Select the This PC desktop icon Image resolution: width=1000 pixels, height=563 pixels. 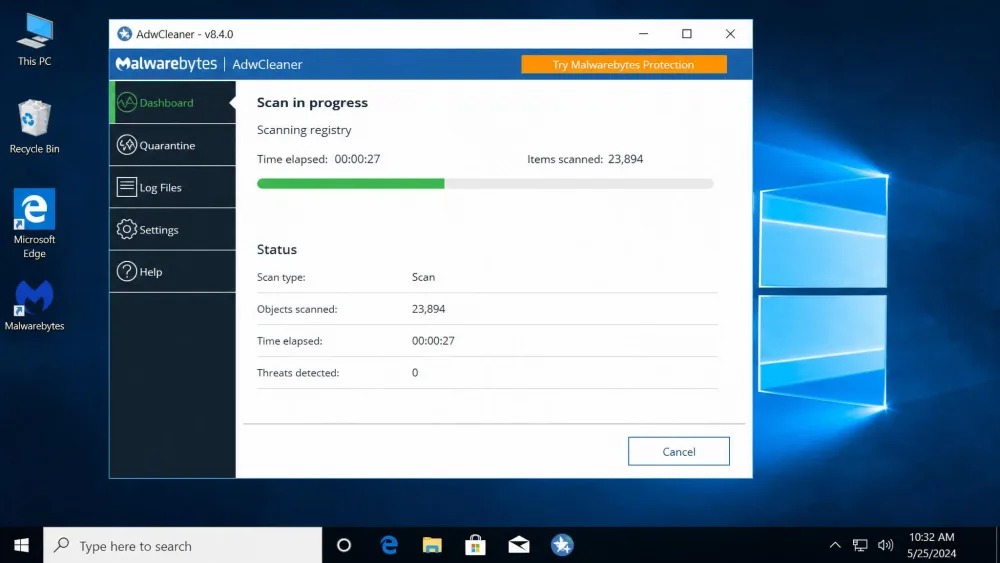coord(34,40)
